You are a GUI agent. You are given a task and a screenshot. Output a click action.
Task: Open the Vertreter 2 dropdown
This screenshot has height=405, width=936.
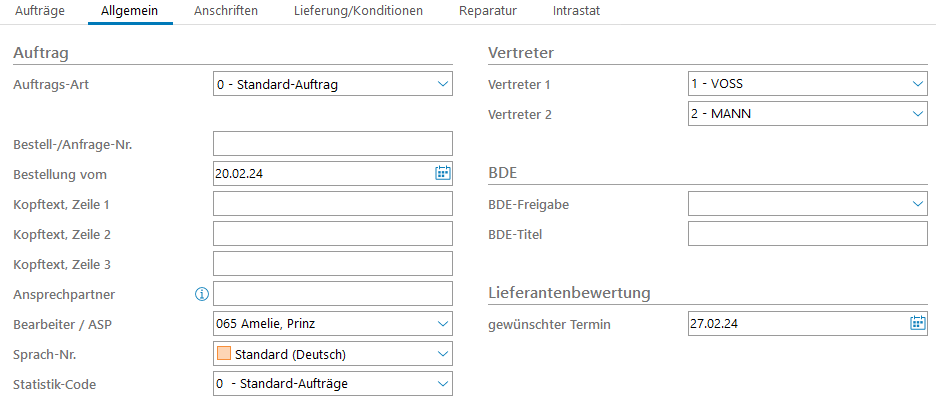[x=917, y=114]
